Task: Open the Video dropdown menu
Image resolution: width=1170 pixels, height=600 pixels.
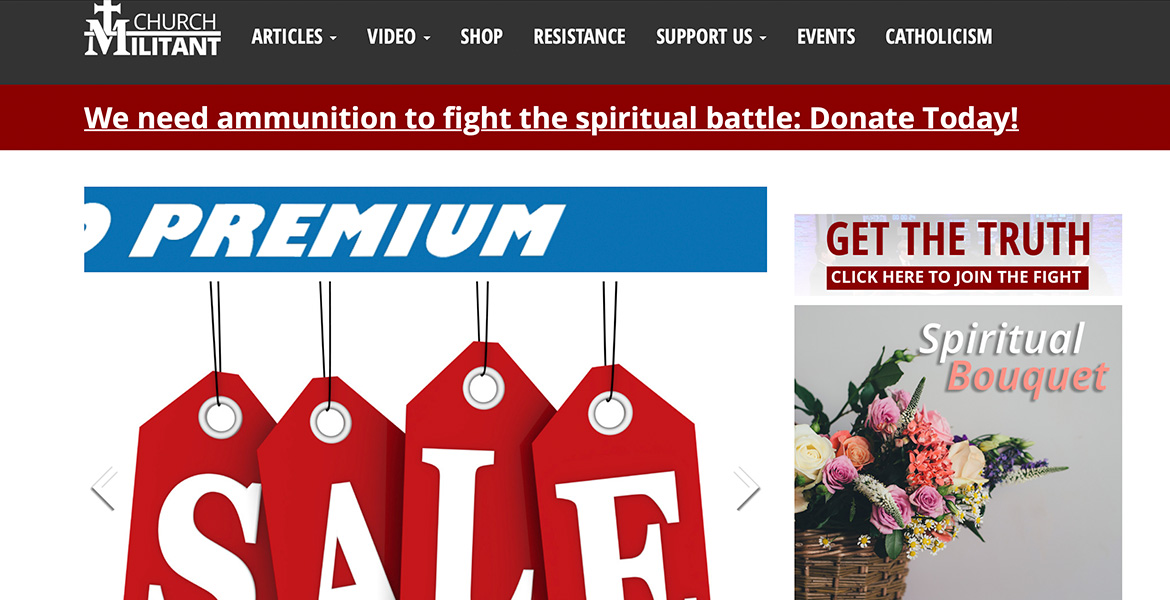Action: click(398, 37)
